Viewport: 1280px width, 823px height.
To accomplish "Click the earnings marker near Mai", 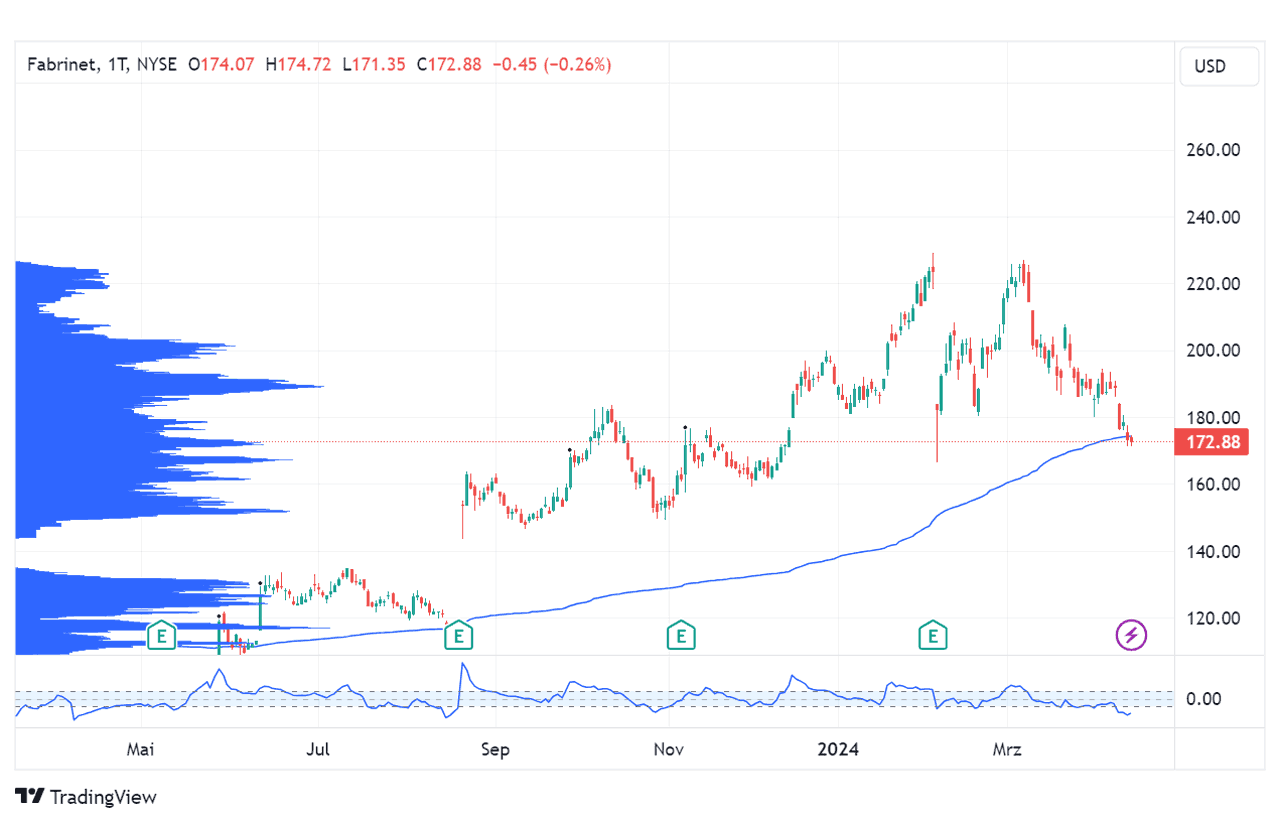I will pyautogui.click(x=162, y=635).
